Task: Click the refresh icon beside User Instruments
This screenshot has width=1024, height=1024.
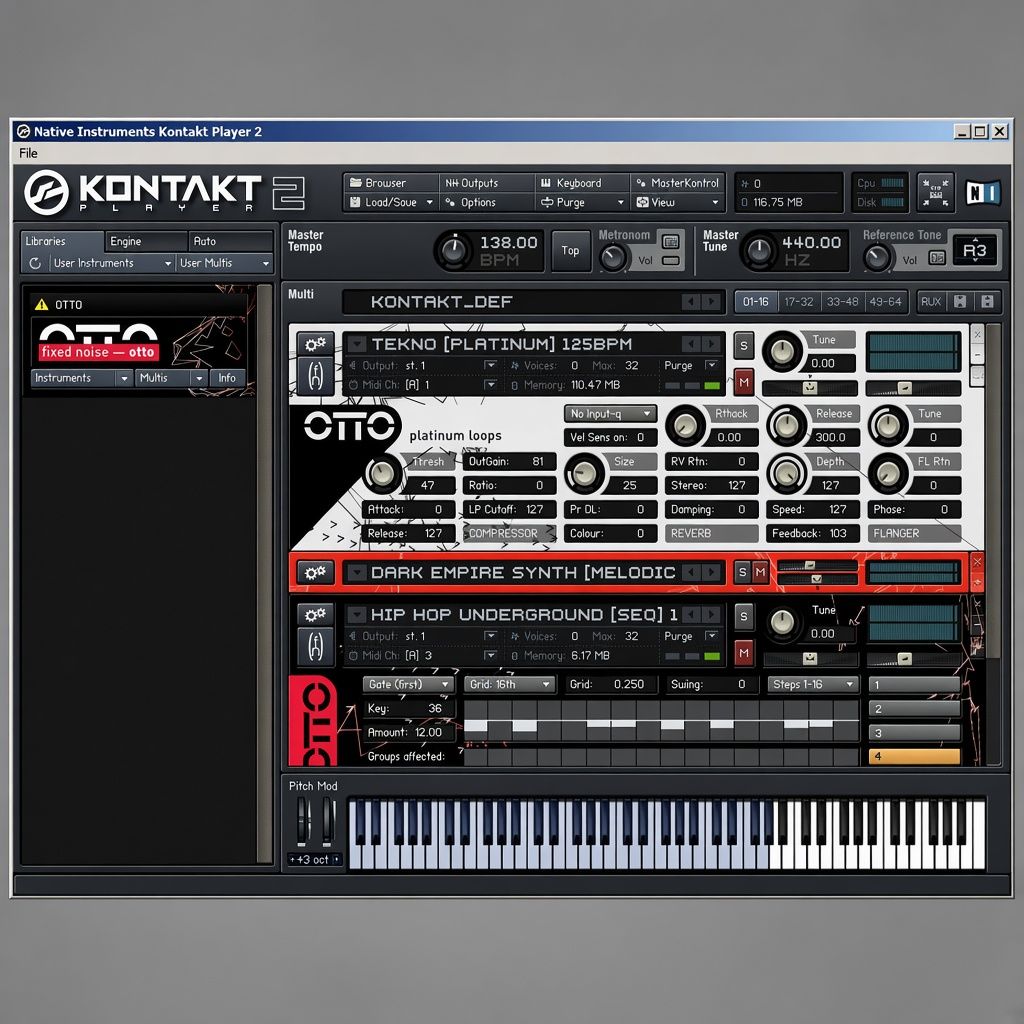Action: click(35, 263)
